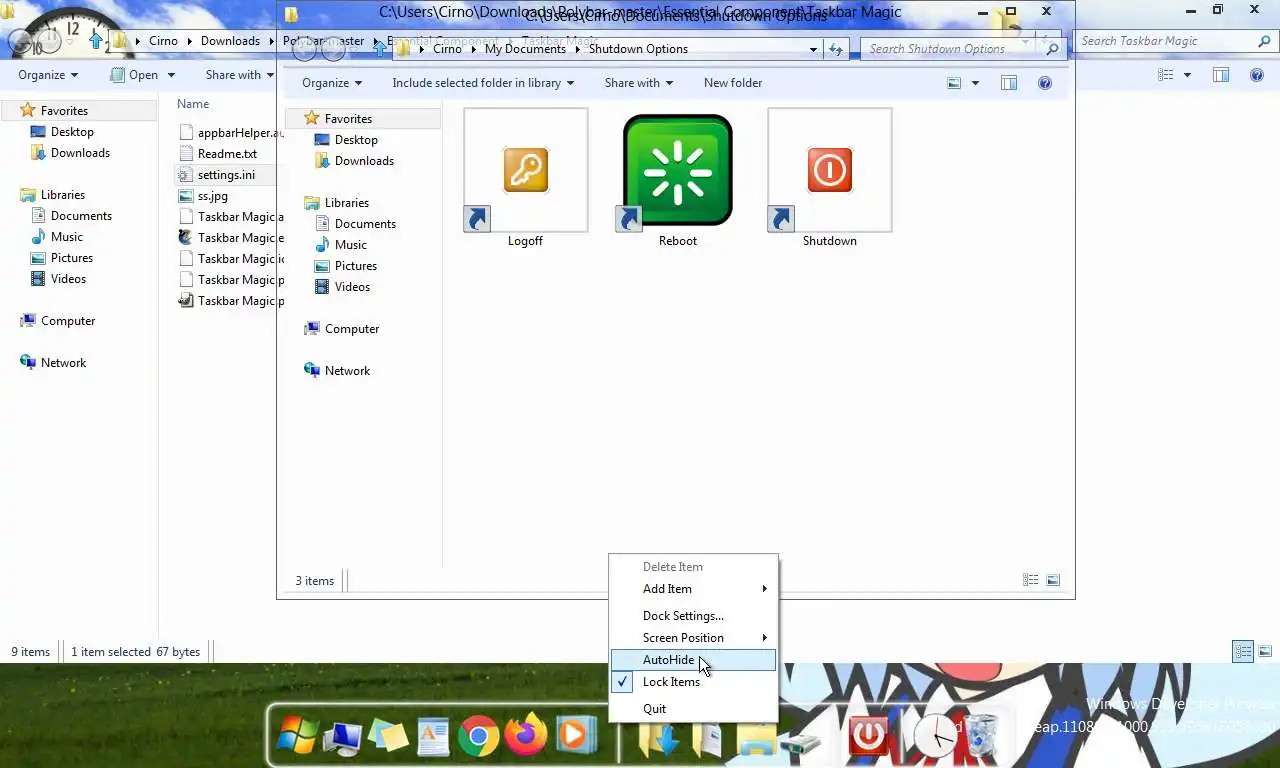Viewport: 1280px width, 768px height.
Task: Open Share with dropdown in Taskbar Magic window
Action: (240, 75)
